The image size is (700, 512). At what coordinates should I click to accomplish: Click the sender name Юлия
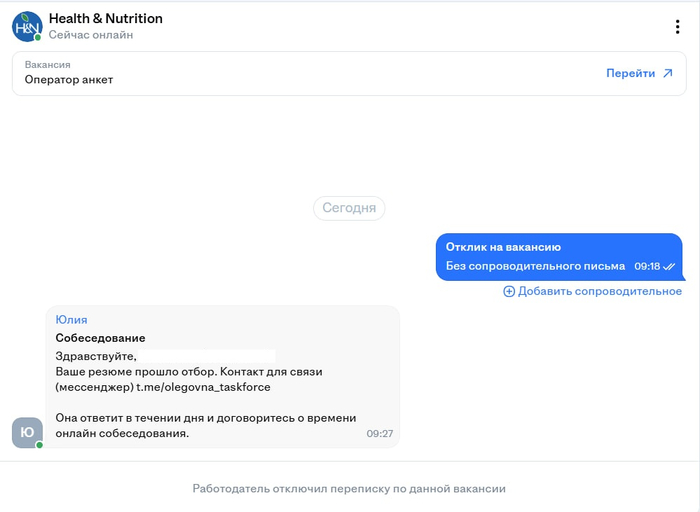71,320
